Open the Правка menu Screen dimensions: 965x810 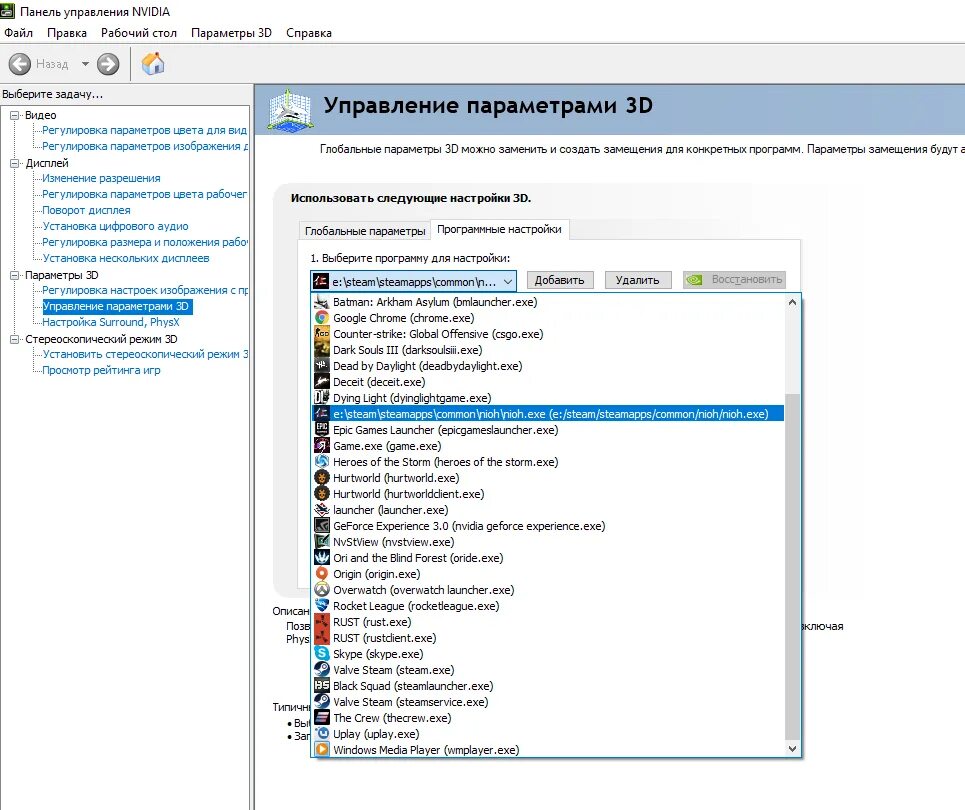(66, 33)
